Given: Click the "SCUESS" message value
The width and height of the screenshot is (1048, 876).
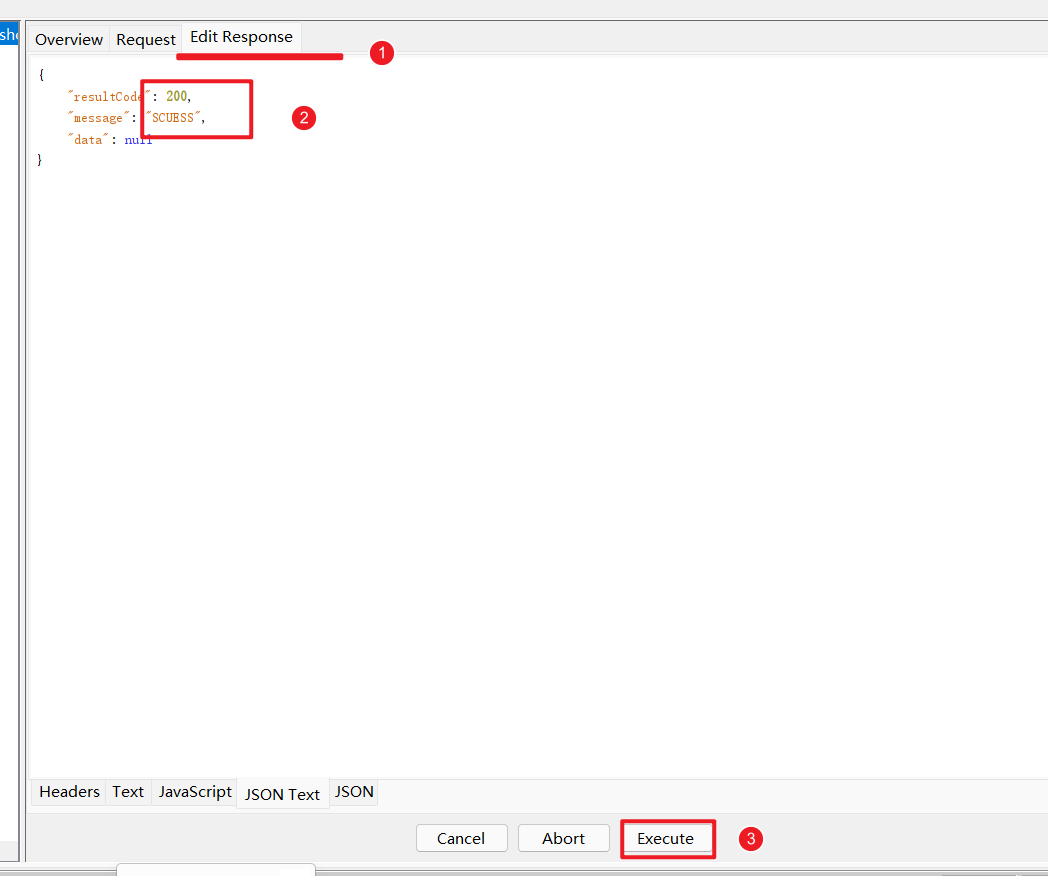Looking at the screenshot, I should point(173,118).
